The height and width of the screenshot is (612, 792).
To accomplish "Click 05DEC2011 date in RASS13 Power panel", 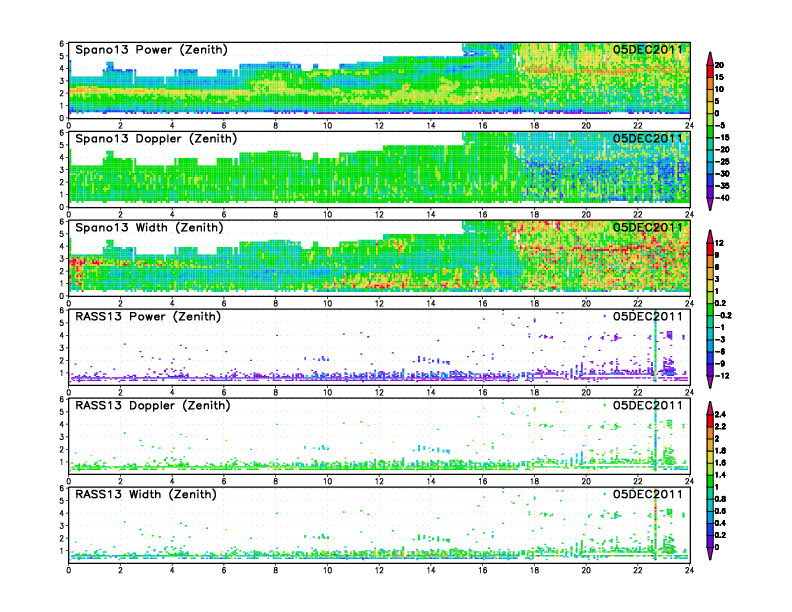I will point(648,317).
